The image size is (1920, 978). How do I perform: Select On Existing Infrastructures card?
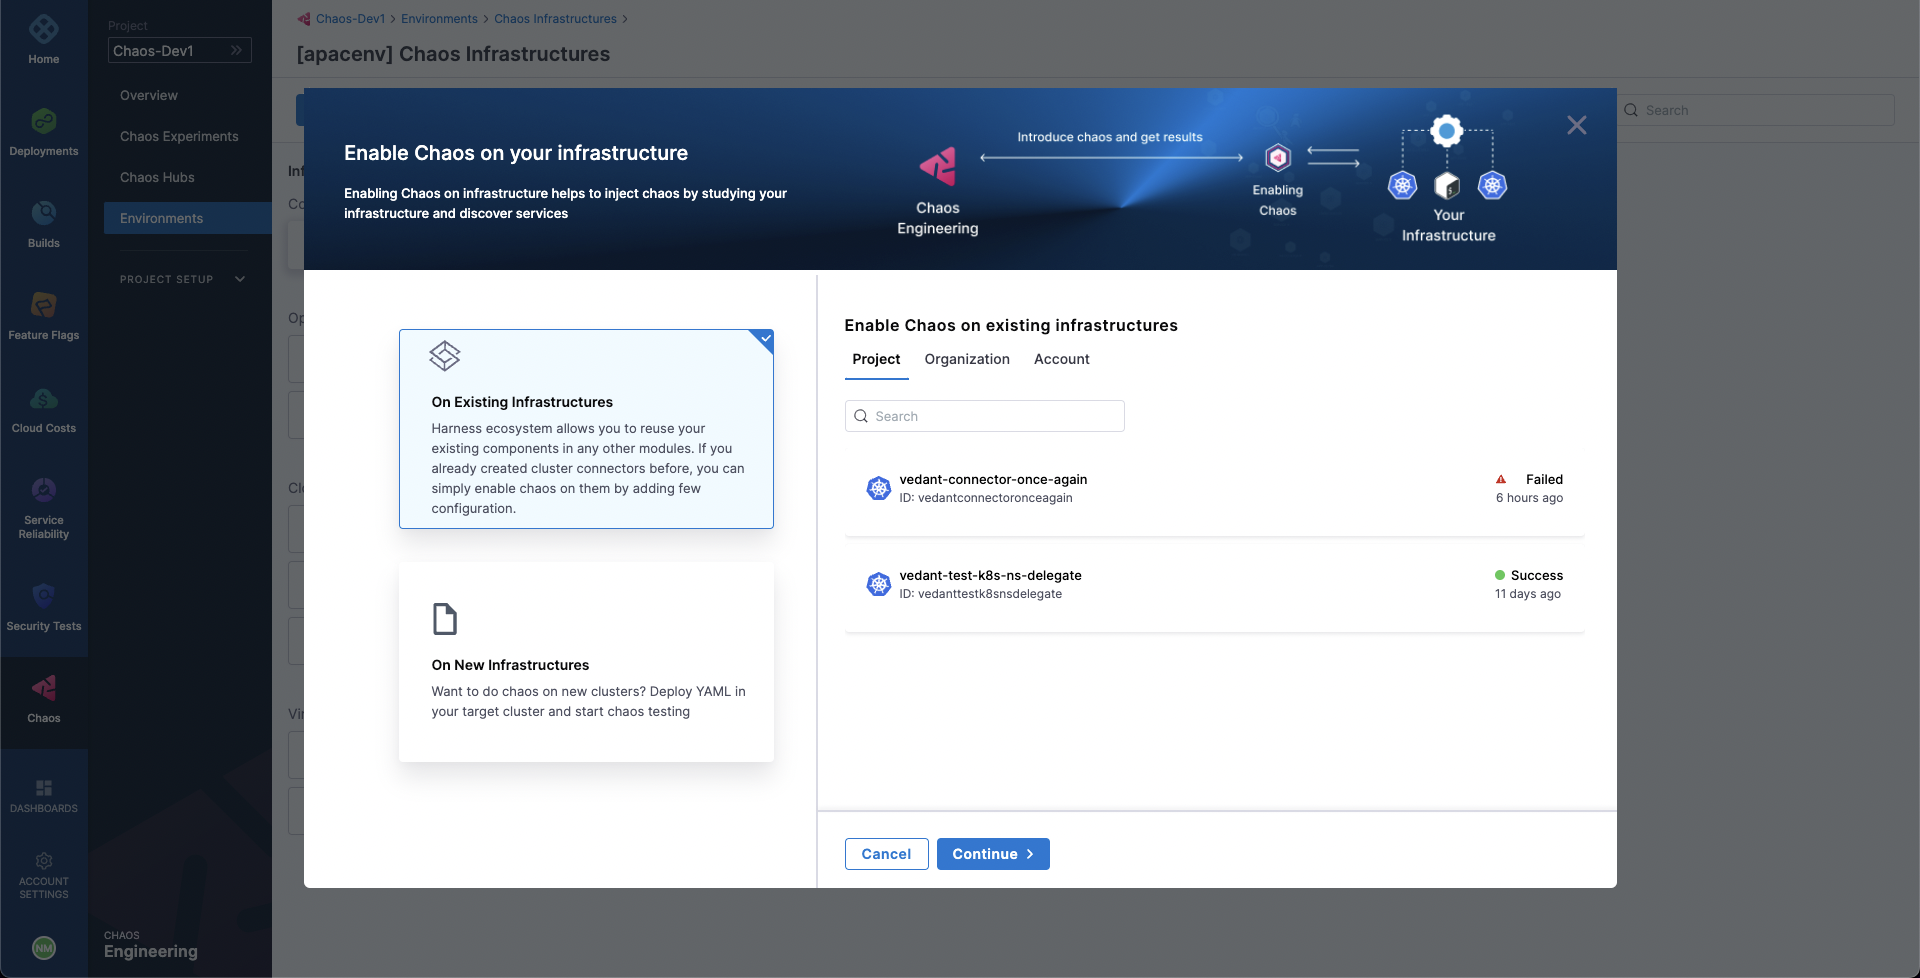(x=586, y=429)
